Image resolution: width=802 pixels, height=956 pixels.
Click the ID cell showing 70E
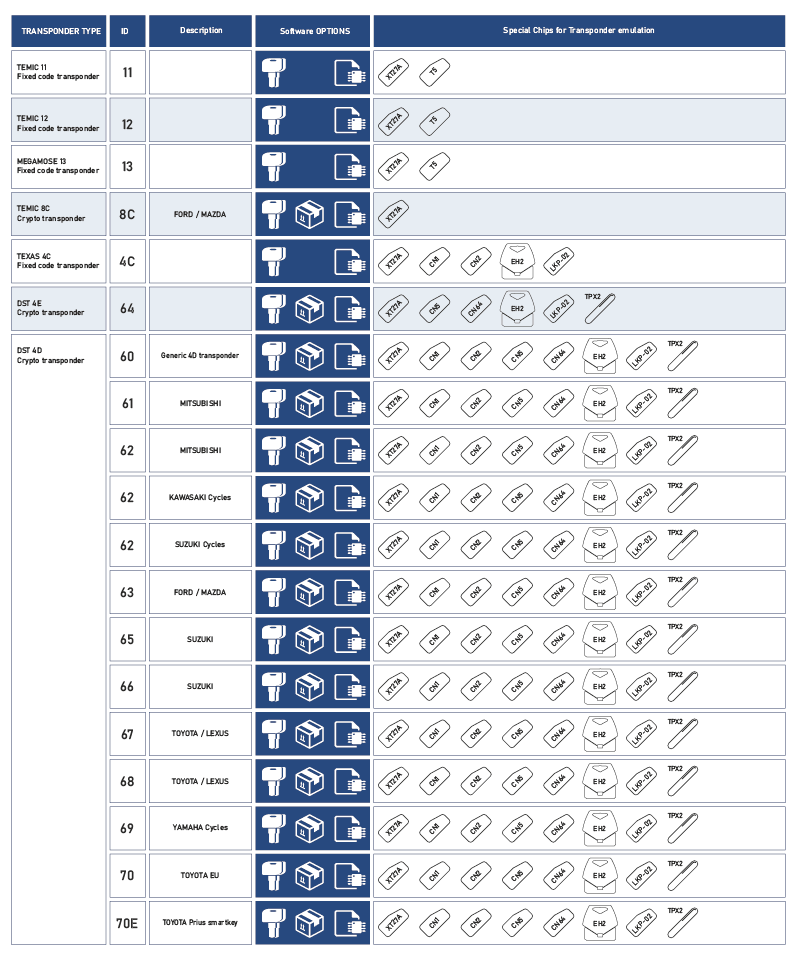pos(127,923)
